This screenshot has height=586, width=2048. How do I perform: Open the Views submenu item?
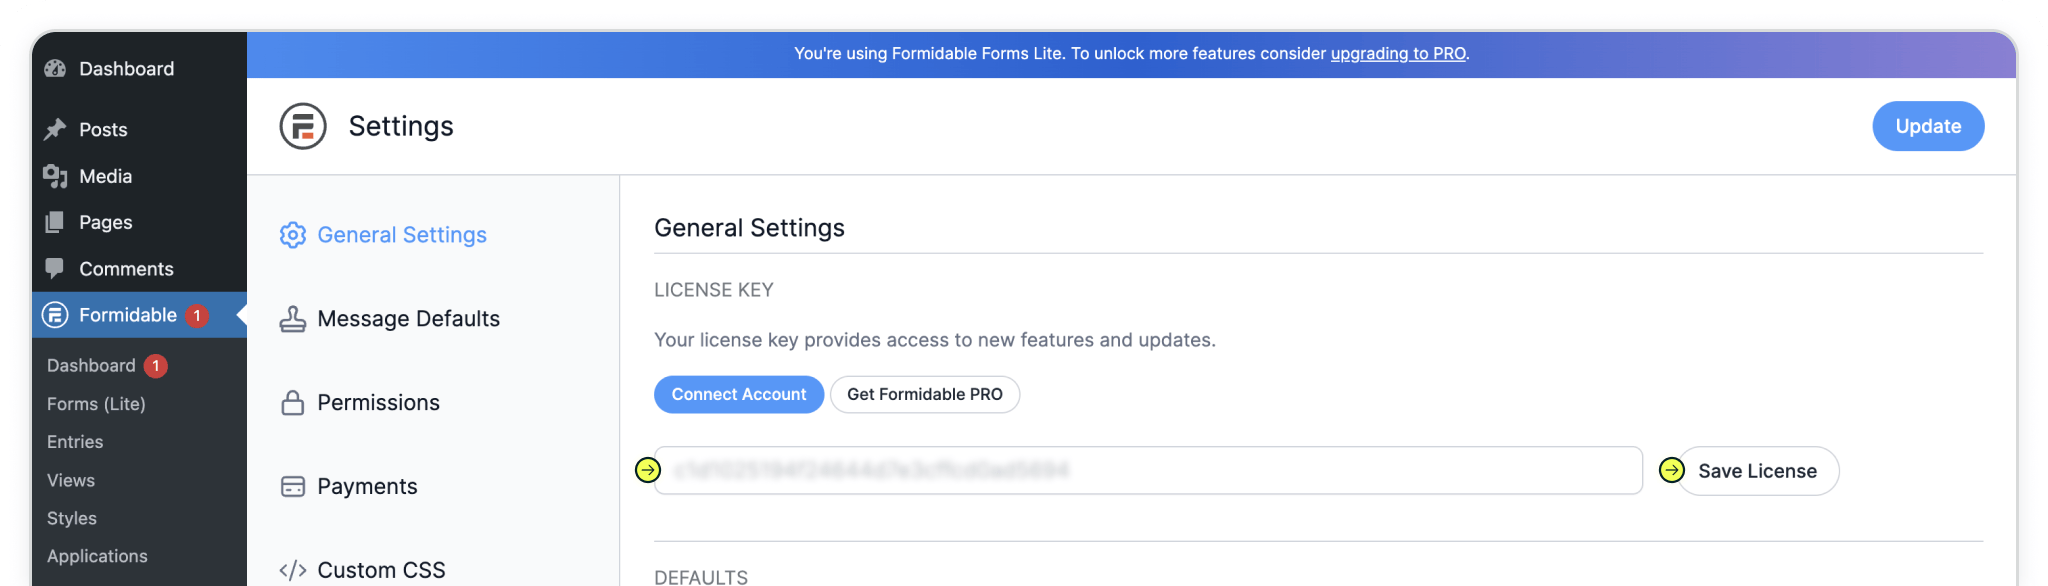click(x=71, y=480)
